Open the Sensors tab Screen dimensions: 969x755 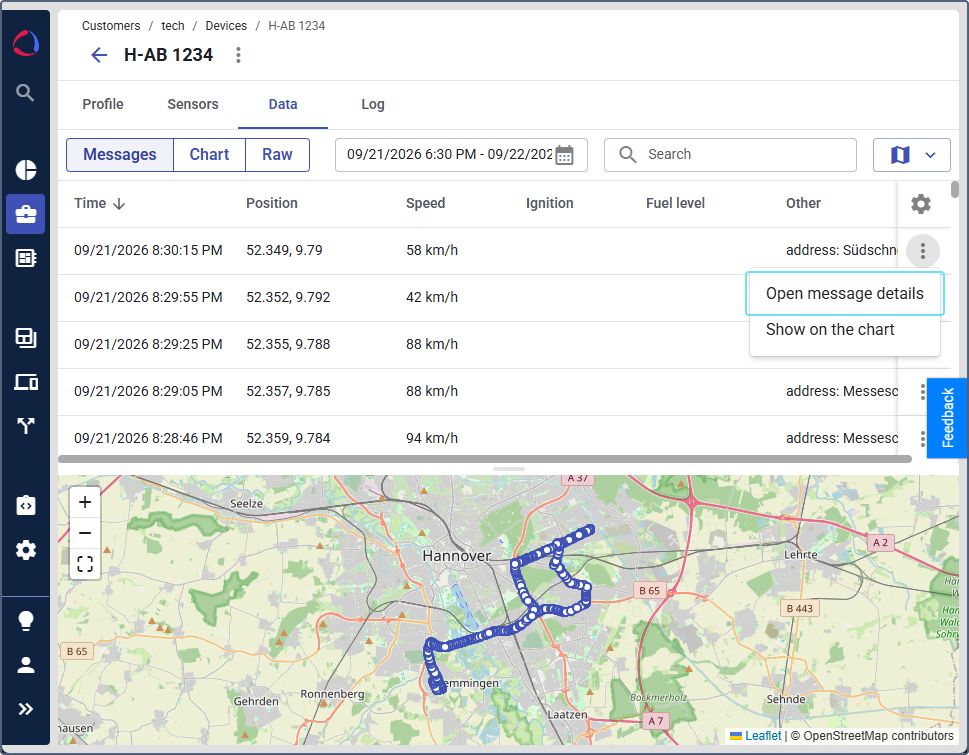tap(193, 104)
